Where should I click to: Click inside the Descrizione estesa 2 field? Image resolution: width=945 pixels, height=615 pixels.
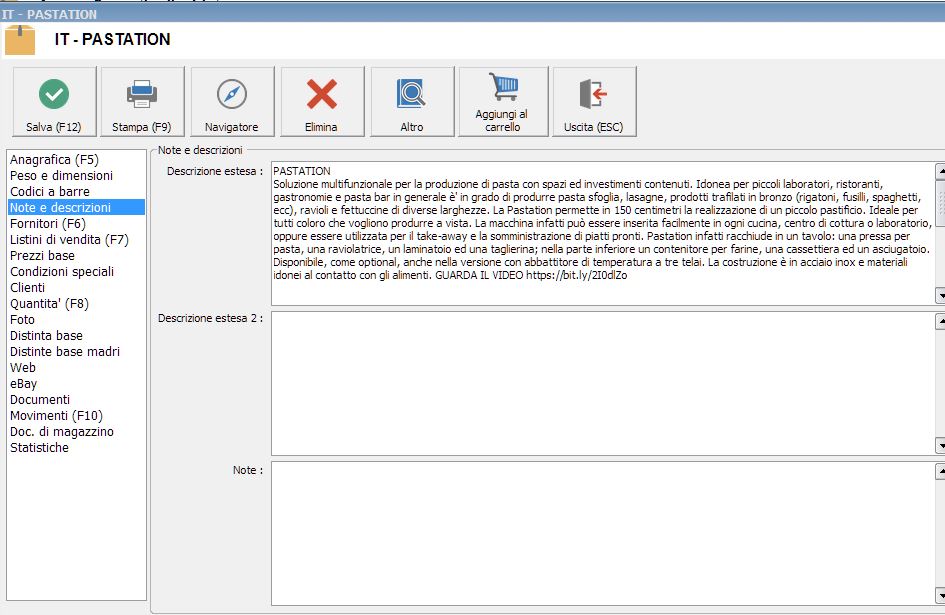click(603, 383)
